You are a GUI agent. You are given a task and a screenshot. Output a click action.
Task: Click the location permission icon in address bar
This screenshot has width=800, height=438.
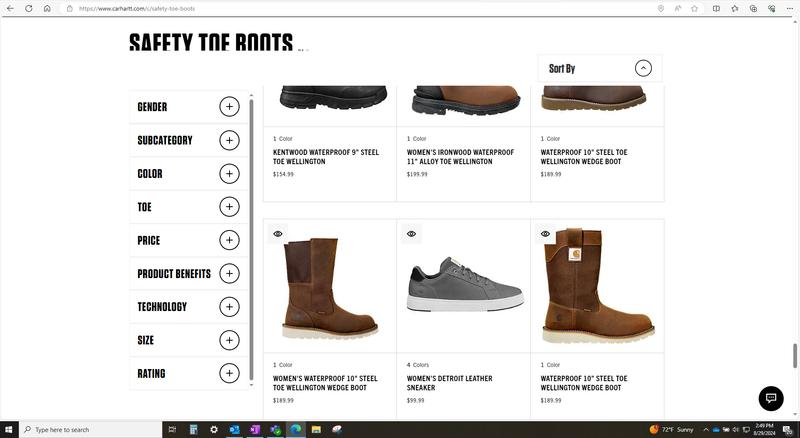(x=661, y=9)
